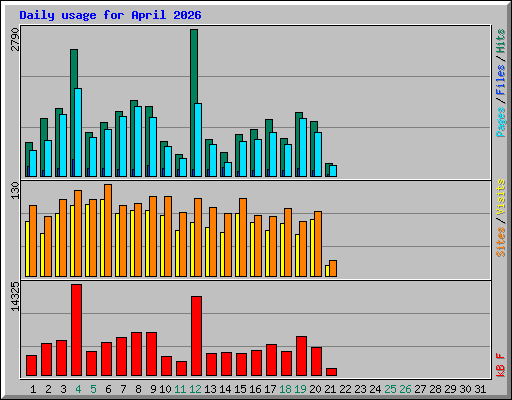This screenshot has height=400, width=512.
Task: Select day label 27 on the axis
Action: coord(420,389)
